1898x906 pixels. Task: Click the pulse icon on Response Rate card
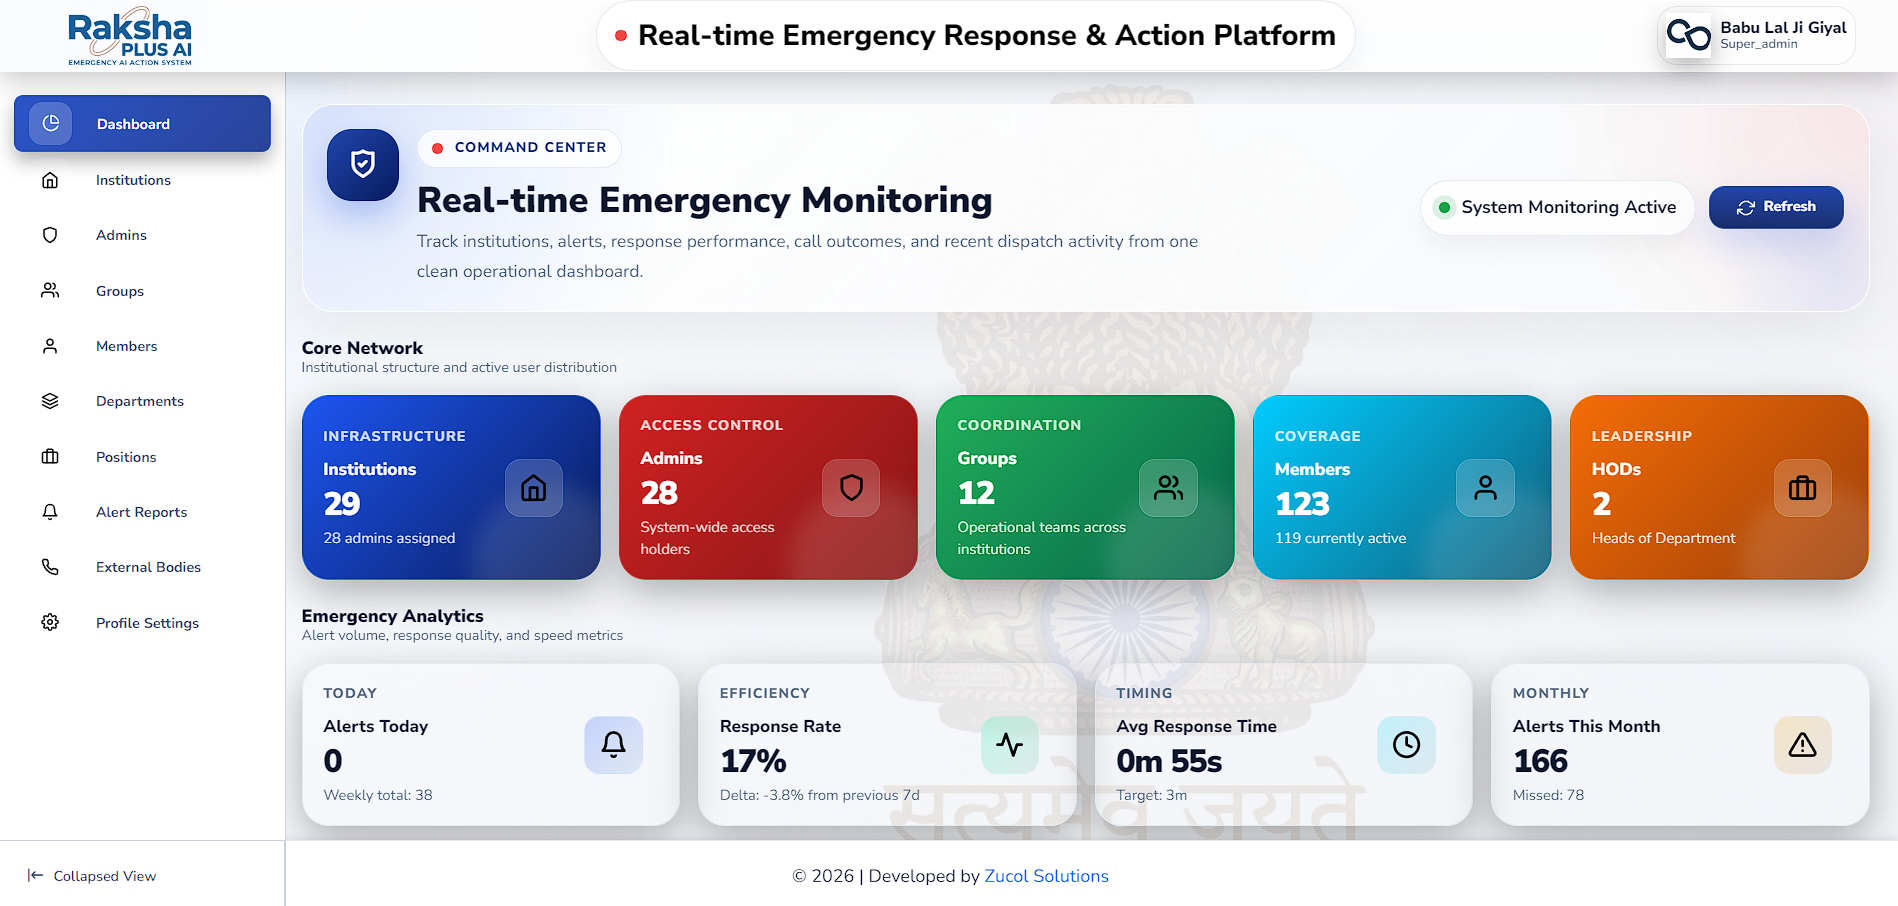point(1010,745)
